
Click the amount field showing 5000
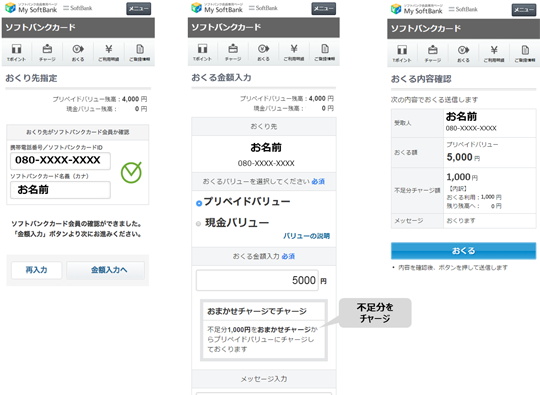coord(257,280)
